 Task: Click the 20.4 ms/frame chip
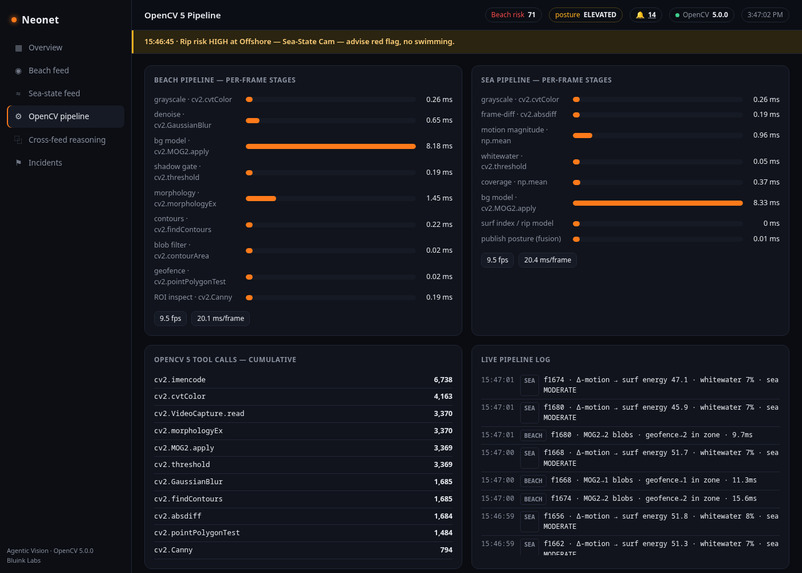[547, 260]
